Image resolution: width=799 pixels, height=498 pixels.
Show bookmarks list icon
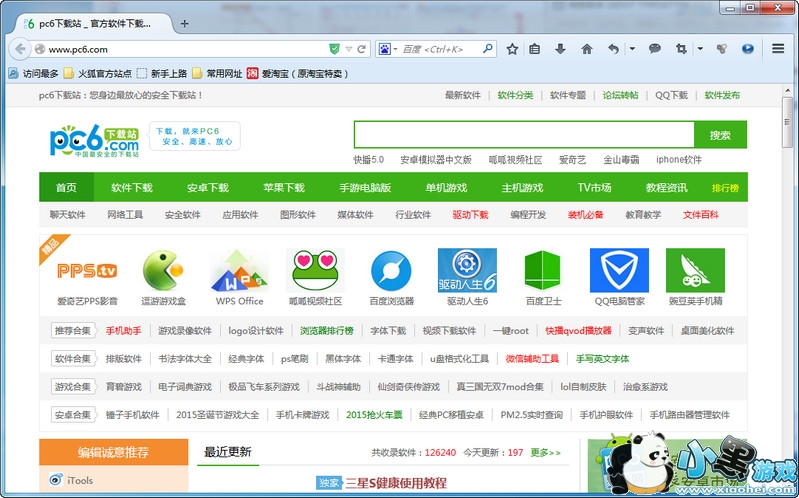535,49
